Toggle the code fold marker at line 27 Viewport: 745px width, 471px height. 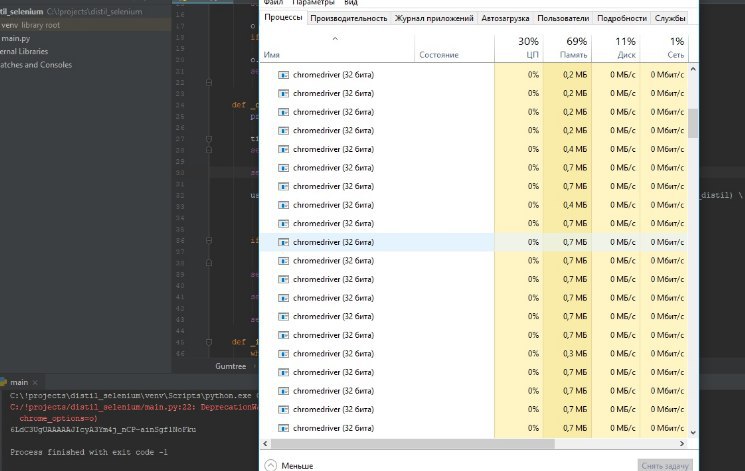[209, 139]
